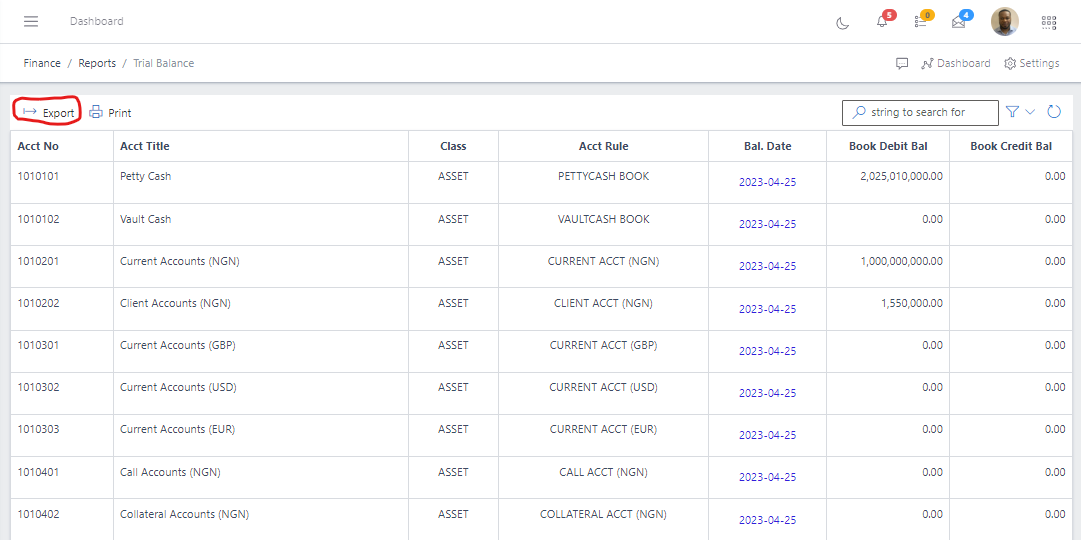Viewport: 1081px width, 540px height.
Task: Sort by Bal. Date column header
Action: (x=768, y=146)
